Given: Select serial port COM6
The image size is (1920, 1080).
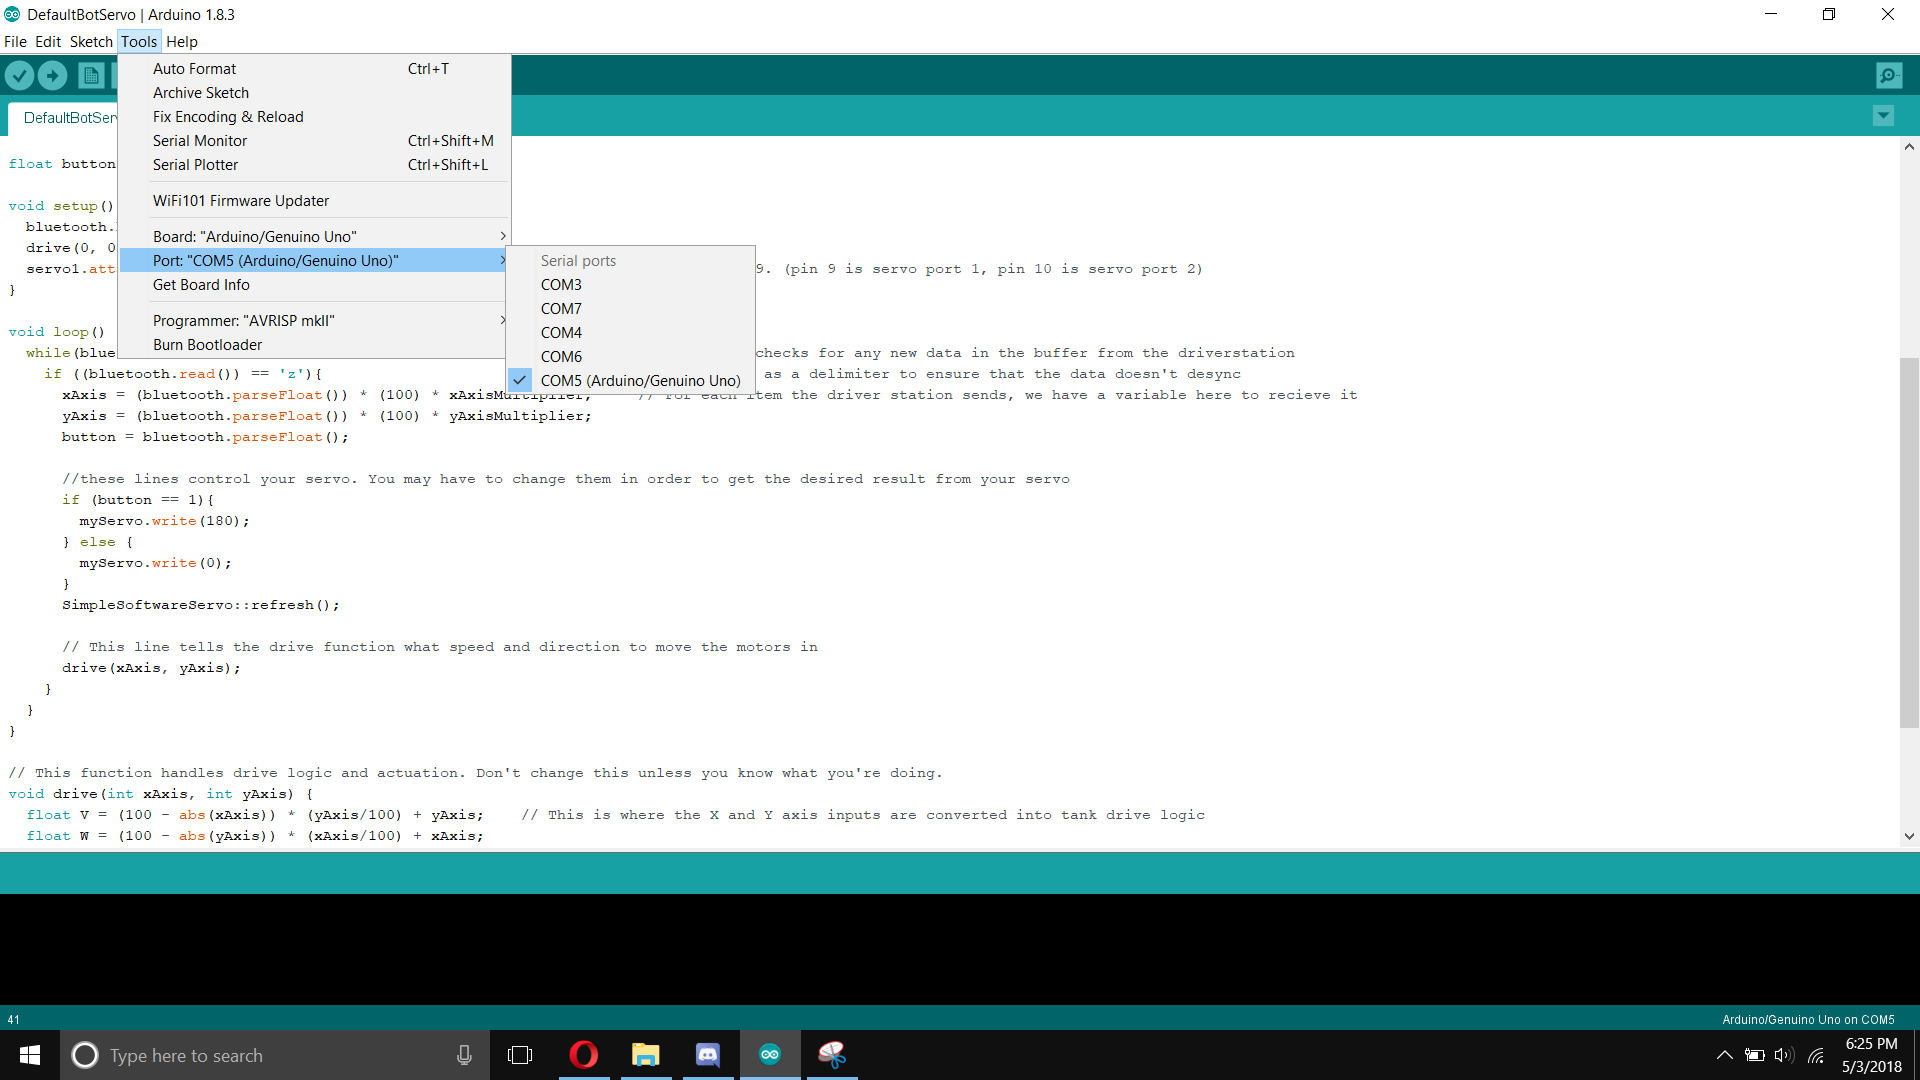Looking at the screenshot, I should pos(630,357).
